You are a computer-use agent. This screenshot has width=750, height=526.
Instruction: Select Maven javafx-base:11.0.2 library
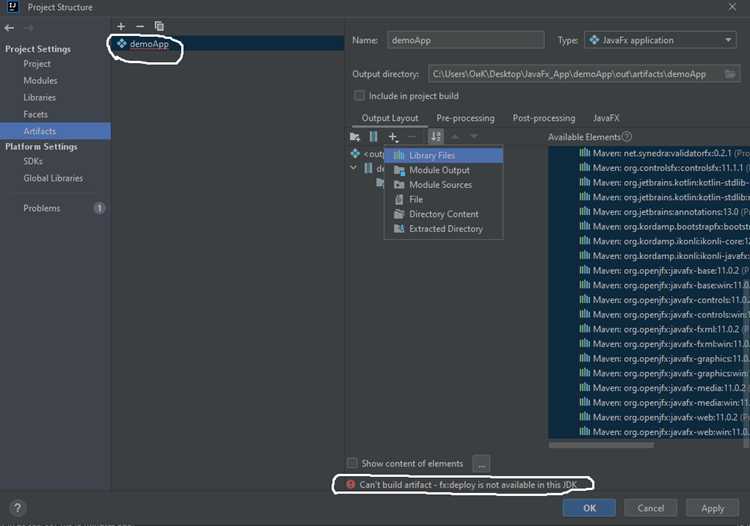(x=664, y=271)
